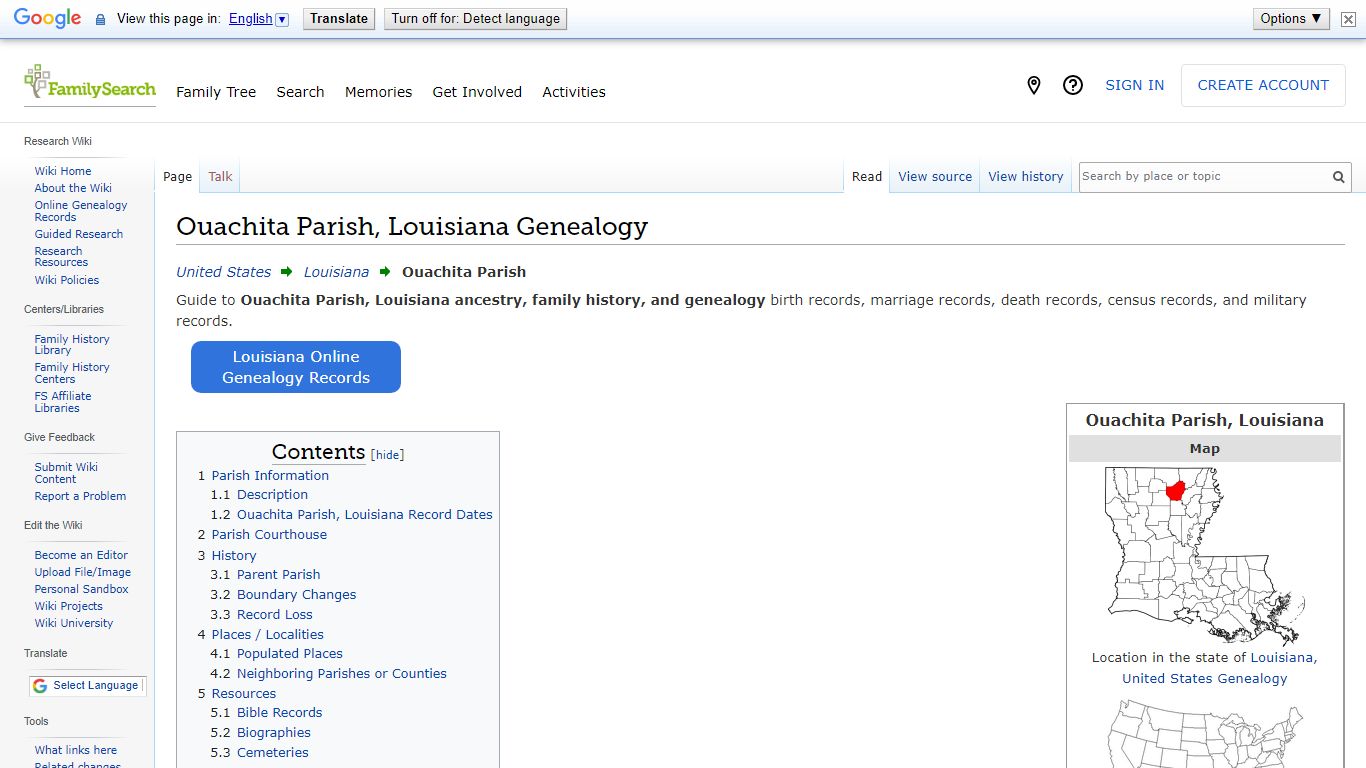Open Upload File/Image sidebar link
Viewport: 1366px width, 768px height.
(x=83, y=572)
